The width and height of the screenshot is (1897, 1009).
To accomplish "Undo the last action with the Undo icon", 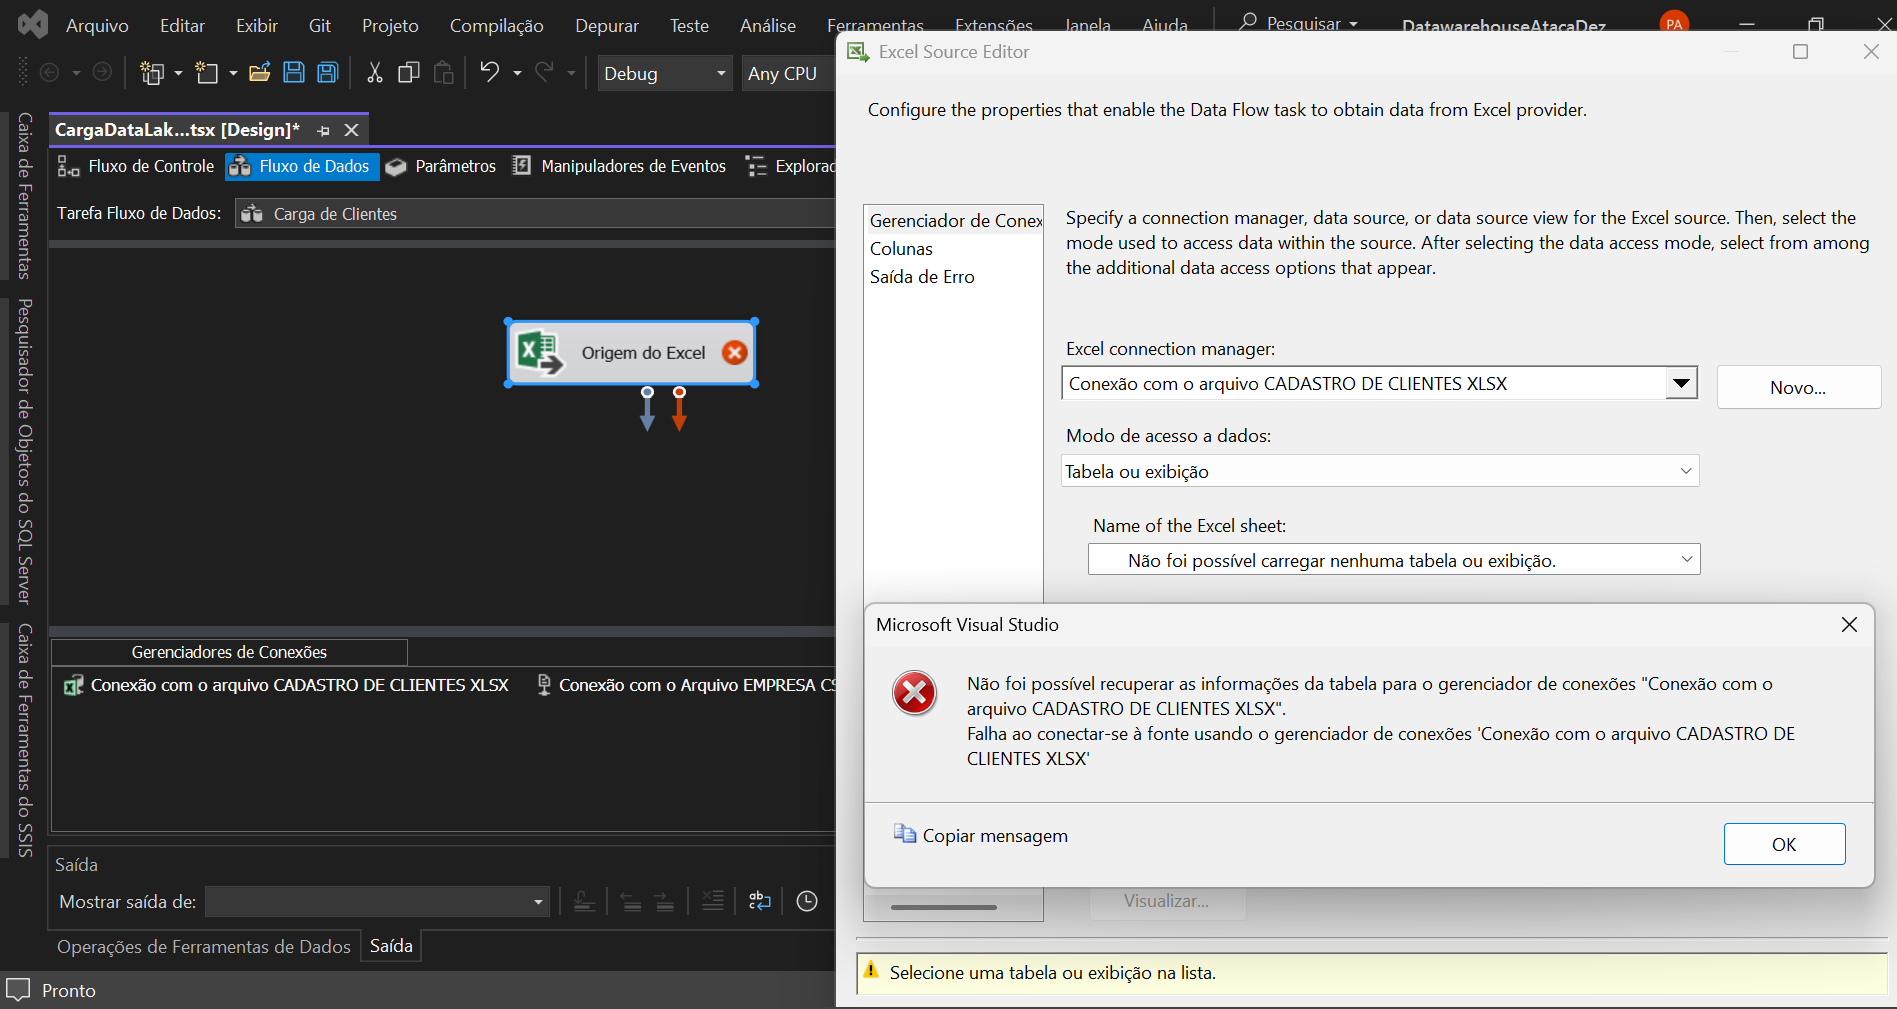I will pos(489,72).
